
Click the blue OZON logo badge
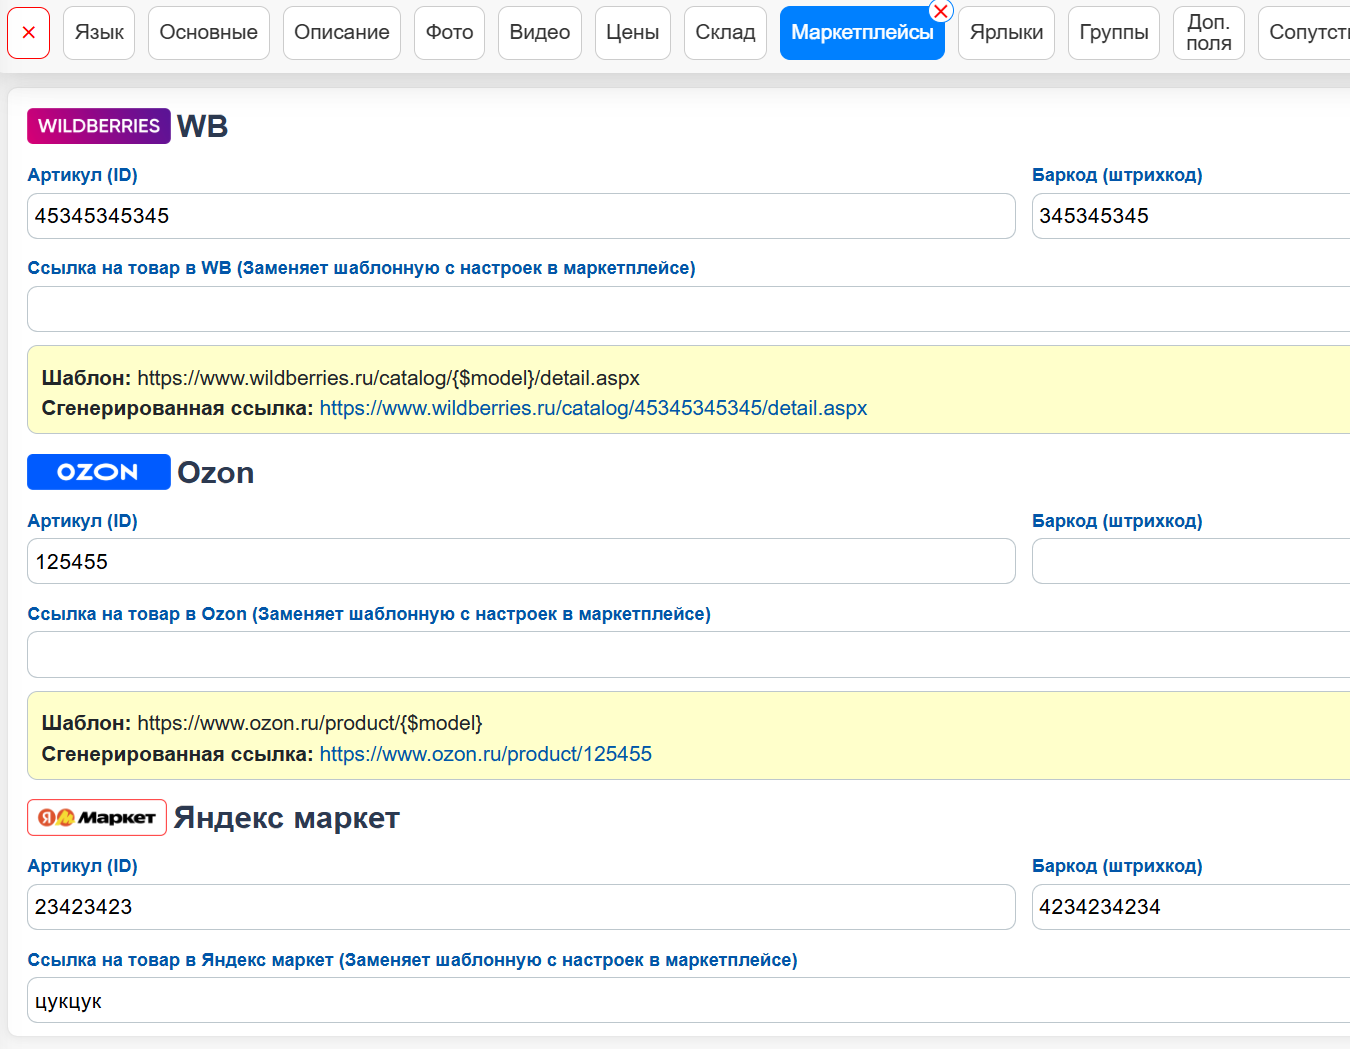pyautogui.click(x=99, y=472)
